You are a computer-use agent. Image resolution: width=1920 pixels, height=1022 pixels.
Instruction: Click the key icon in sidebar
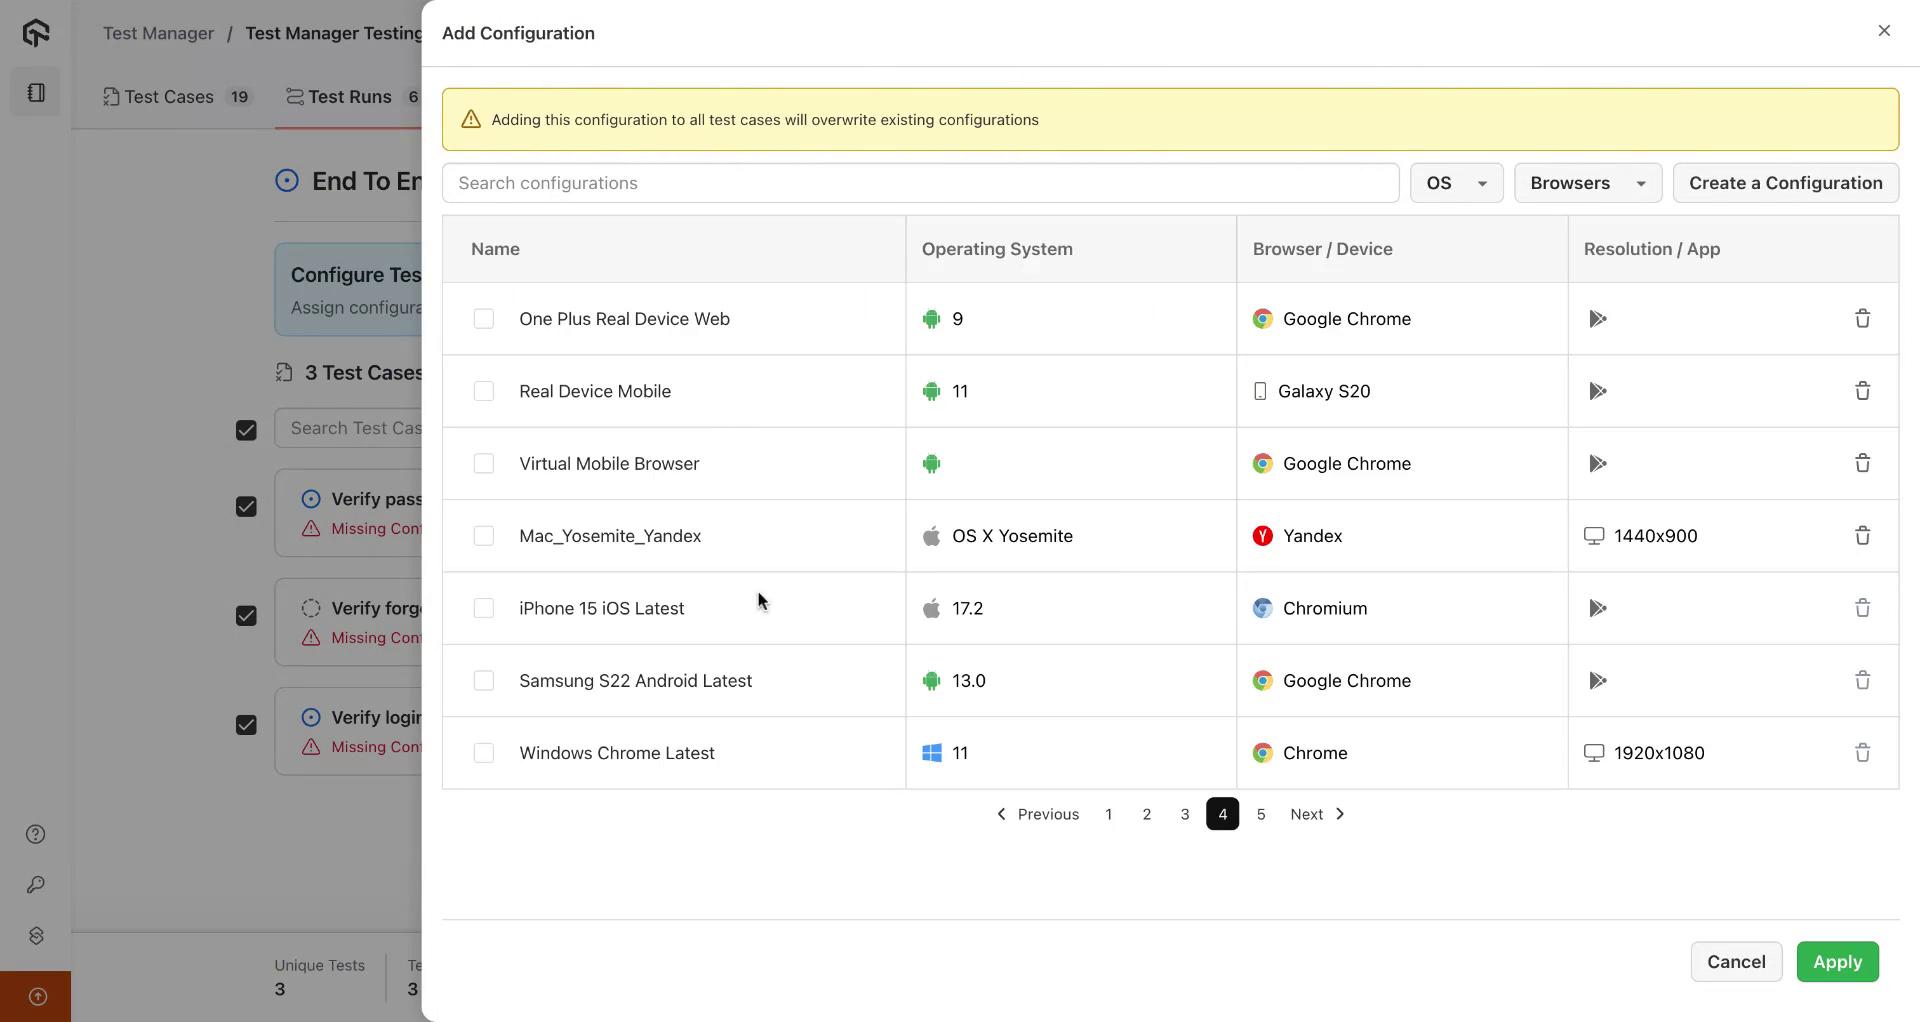pyautogui.click(x=36, y=885)
